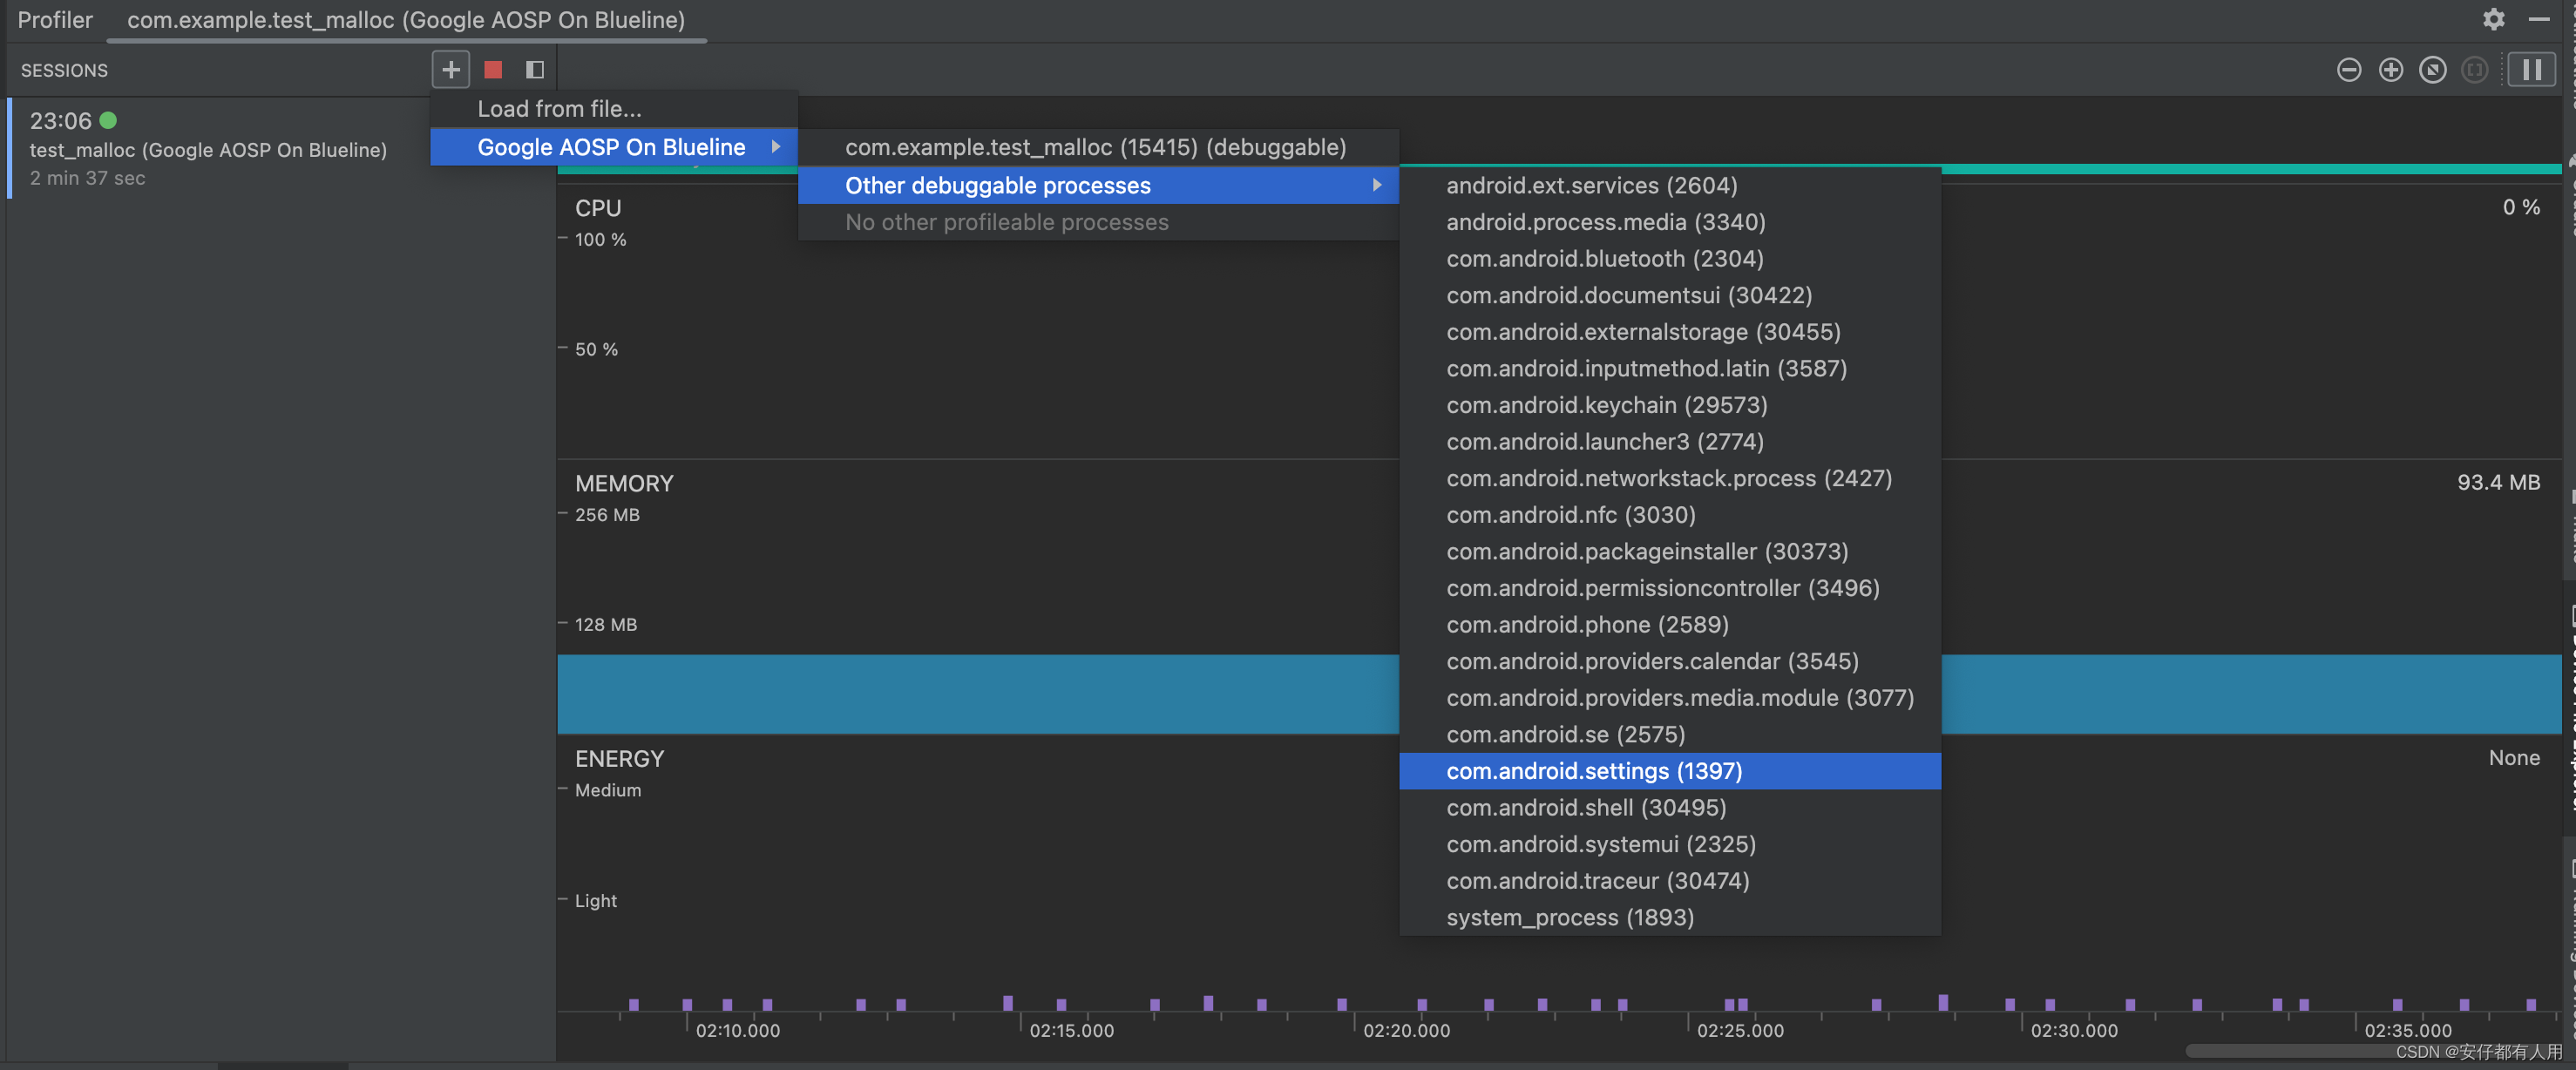The width and height of the screenshot is (2576, 1070).
Task: Select com.android.systemui (2325) process
Action: coord(1670,844)
